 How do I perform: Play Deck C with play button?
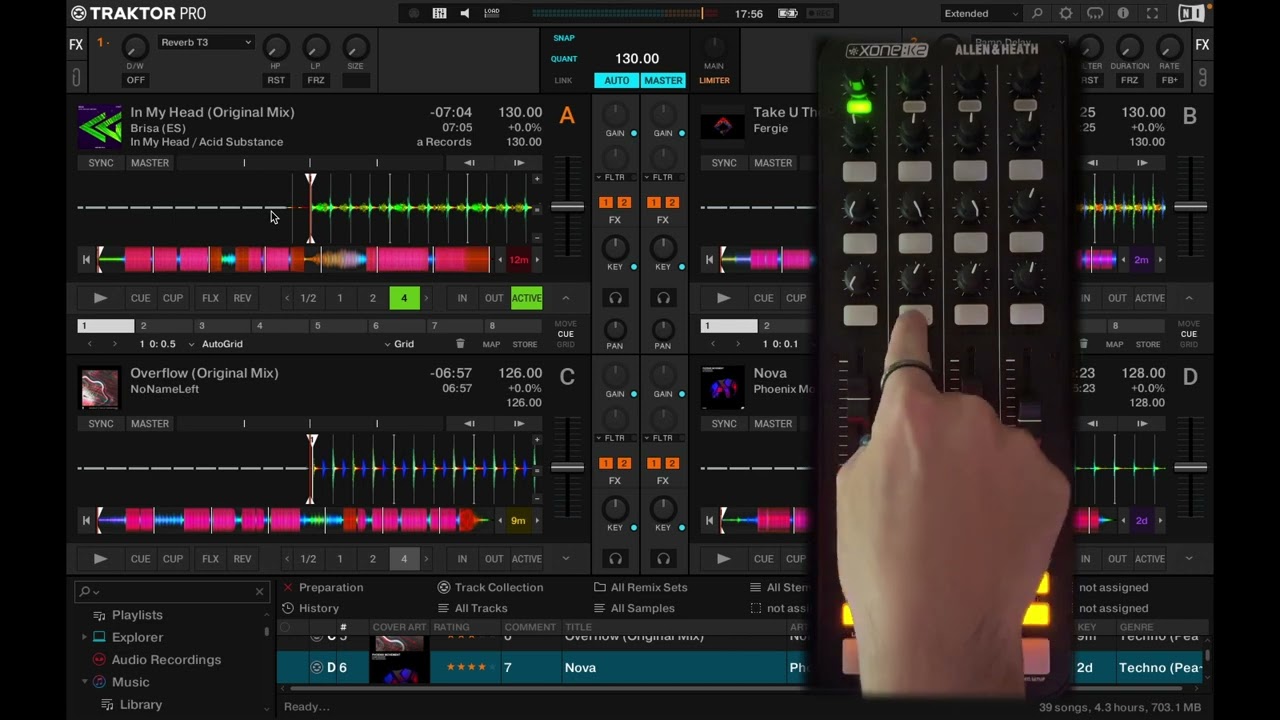99,559
